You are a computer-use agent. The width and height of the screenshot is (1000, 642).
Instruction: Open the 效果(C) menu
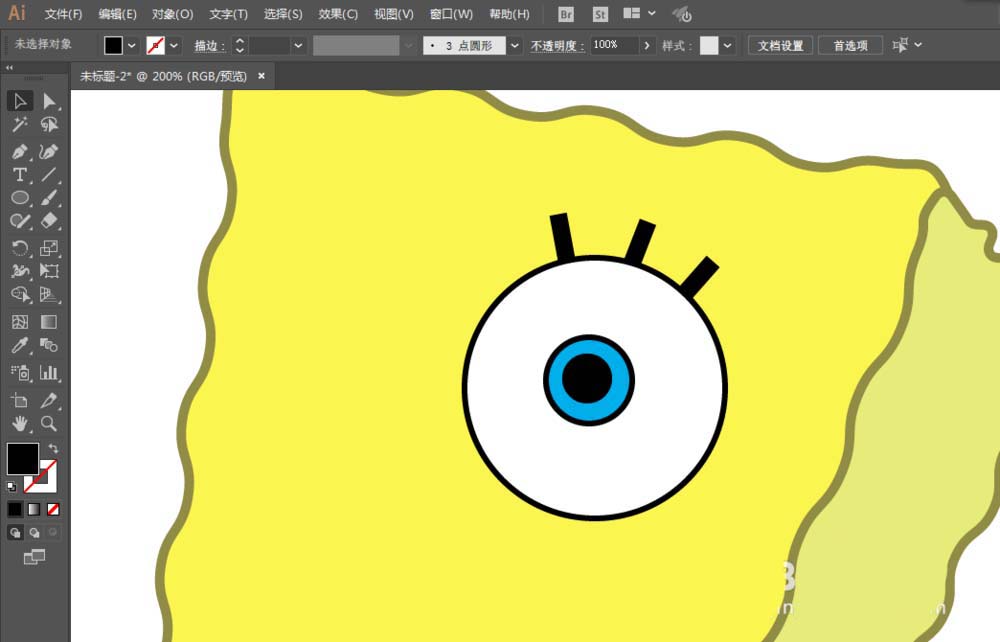coord(338,14)
